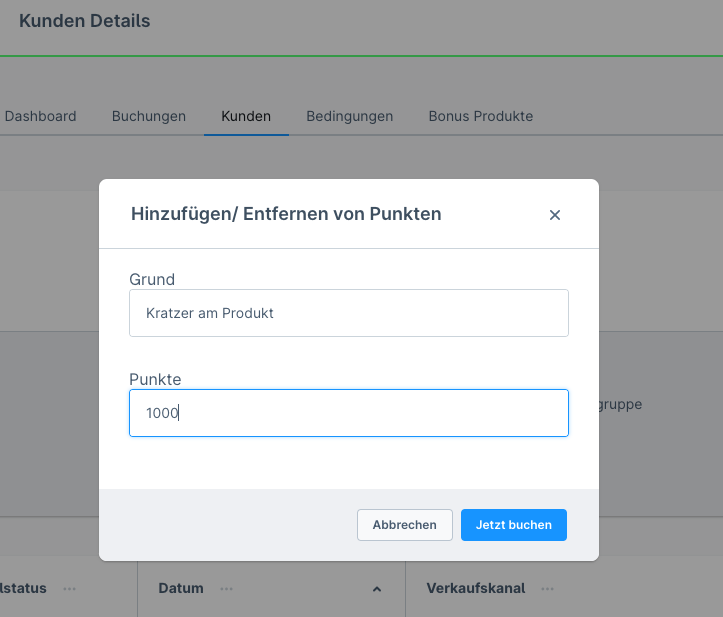
Task: Click into the Punkte input field
Action: pyautogui.click(x=348, y=413)
